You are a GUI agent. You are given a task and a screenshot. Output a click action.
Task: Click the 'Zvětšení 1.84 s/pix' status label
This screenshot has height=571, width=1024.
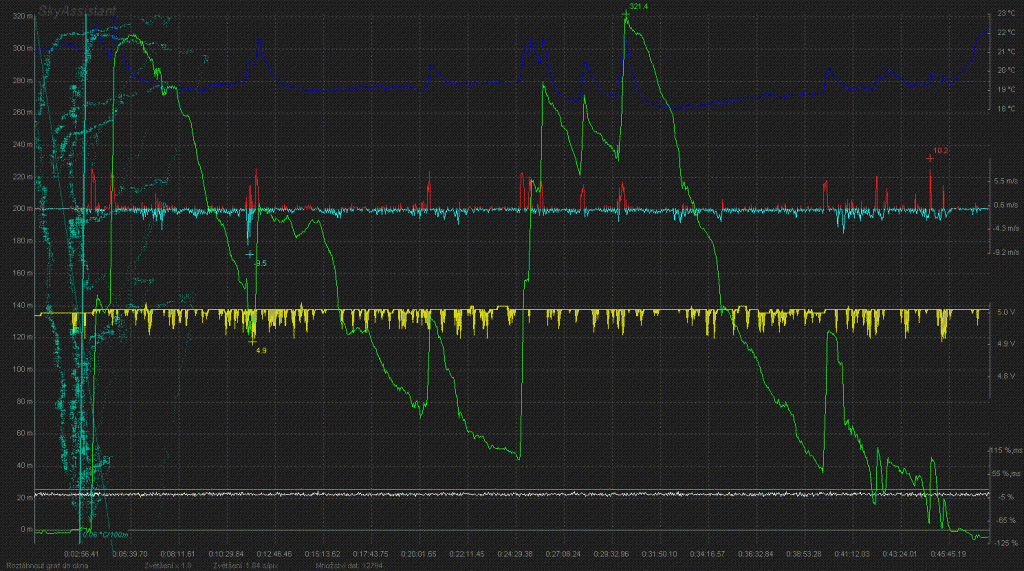coord(243,565)
